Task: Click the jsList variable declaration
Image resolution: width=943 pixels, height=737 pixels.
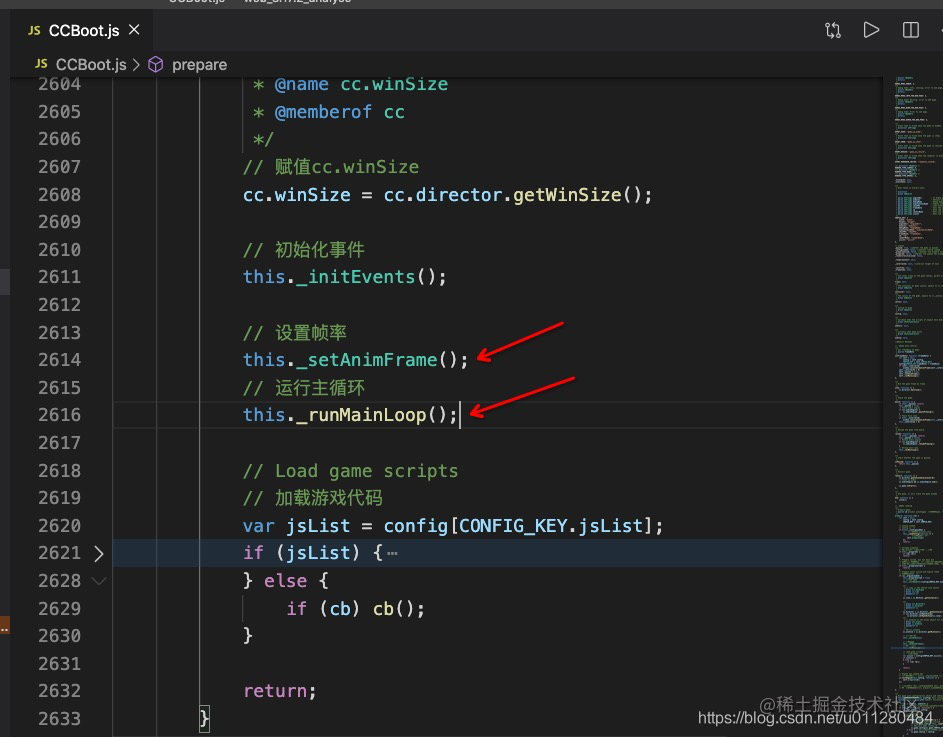Action: tap(318, 526)
